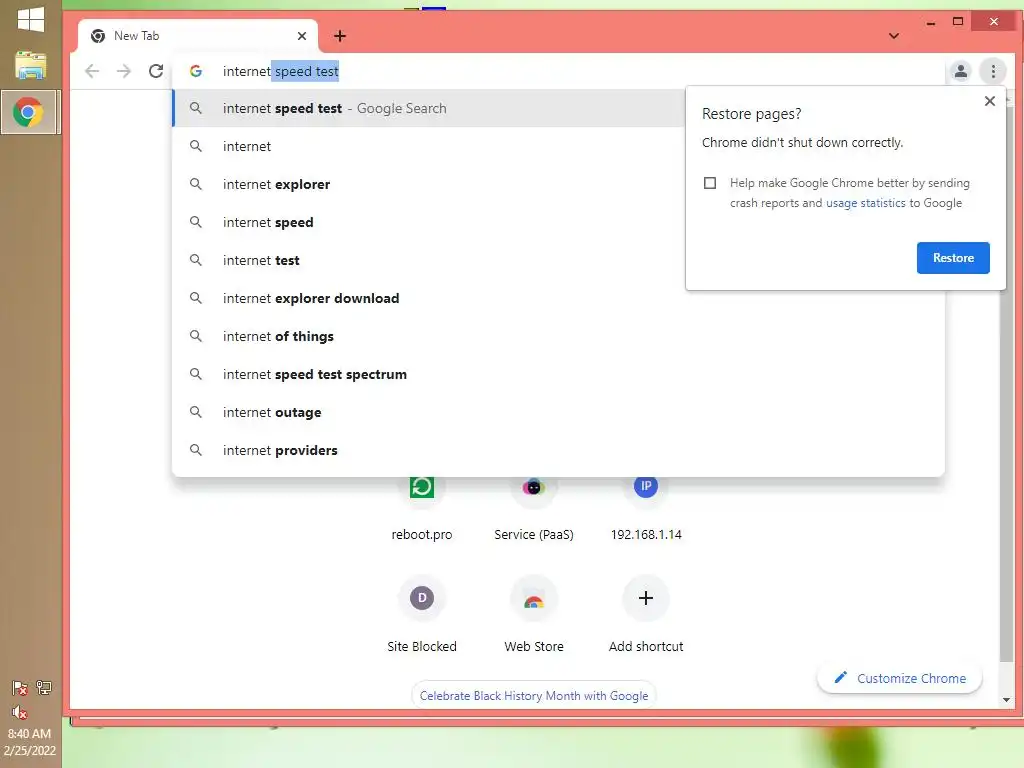Click search icon beside 'internet of things'
Screen dimensions: 1024x768
pos(195,336)
